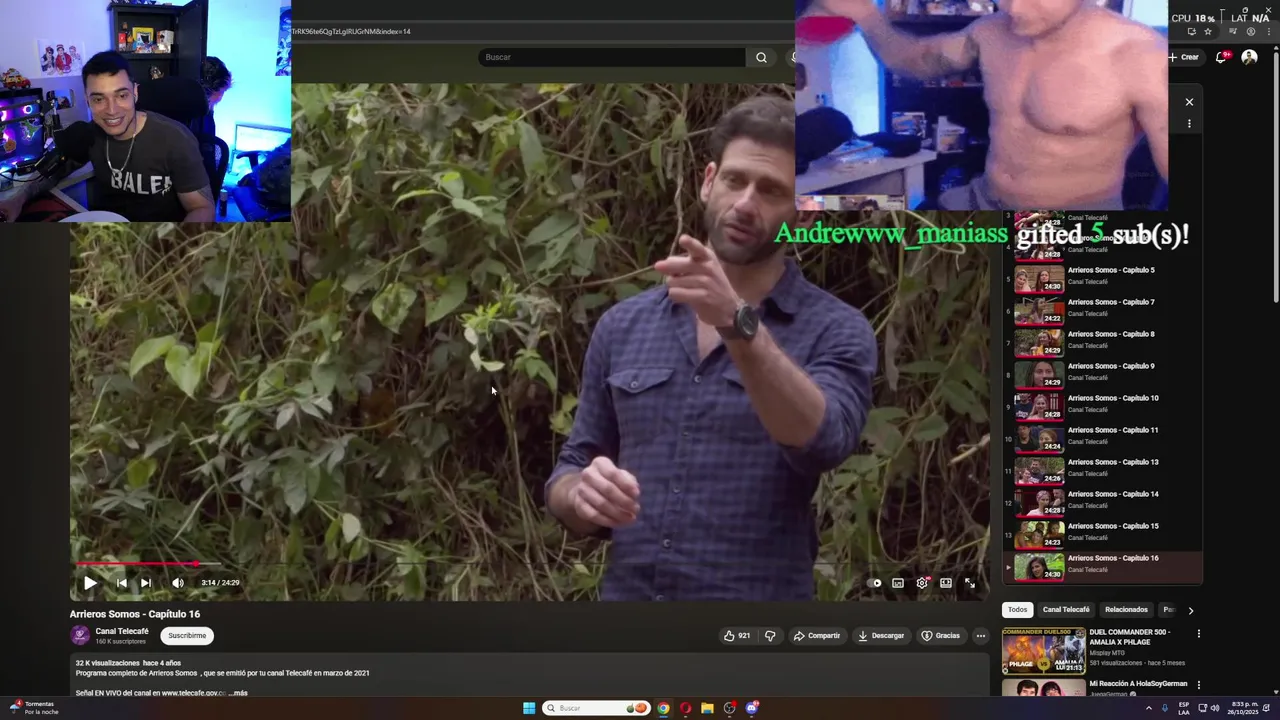The width and height of the screenshot is (1280, 720).
Task: Select Arrieros Somos - Capítulo 5 in playlist
Action: 1104,278
